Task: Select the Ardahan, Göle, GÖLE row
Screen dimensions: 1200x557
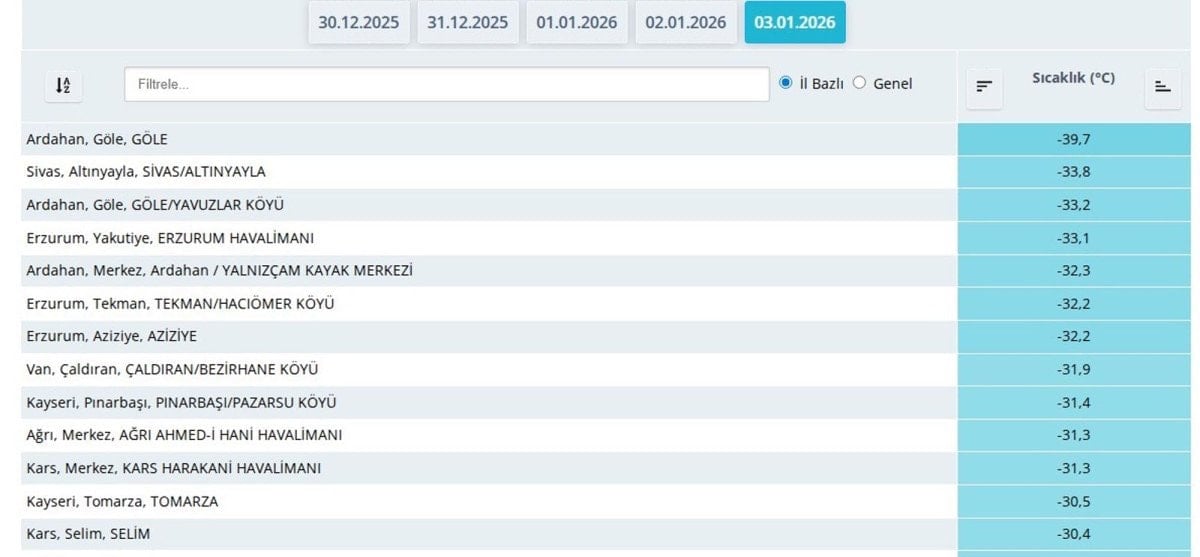Action: pyautogui.click(x=97, y=139)
